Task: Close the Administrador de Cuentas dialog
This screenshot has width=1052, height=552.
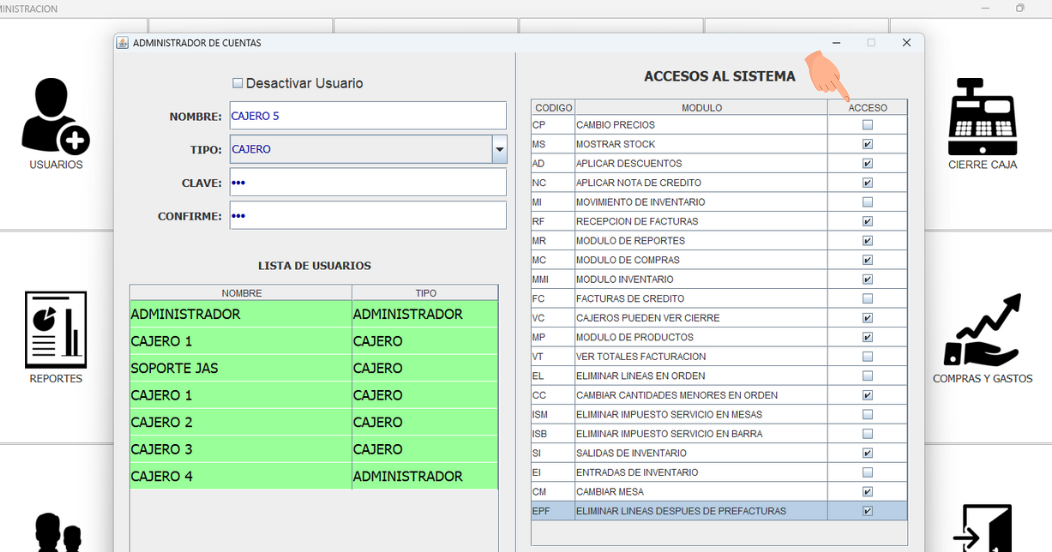Action: 906,43
